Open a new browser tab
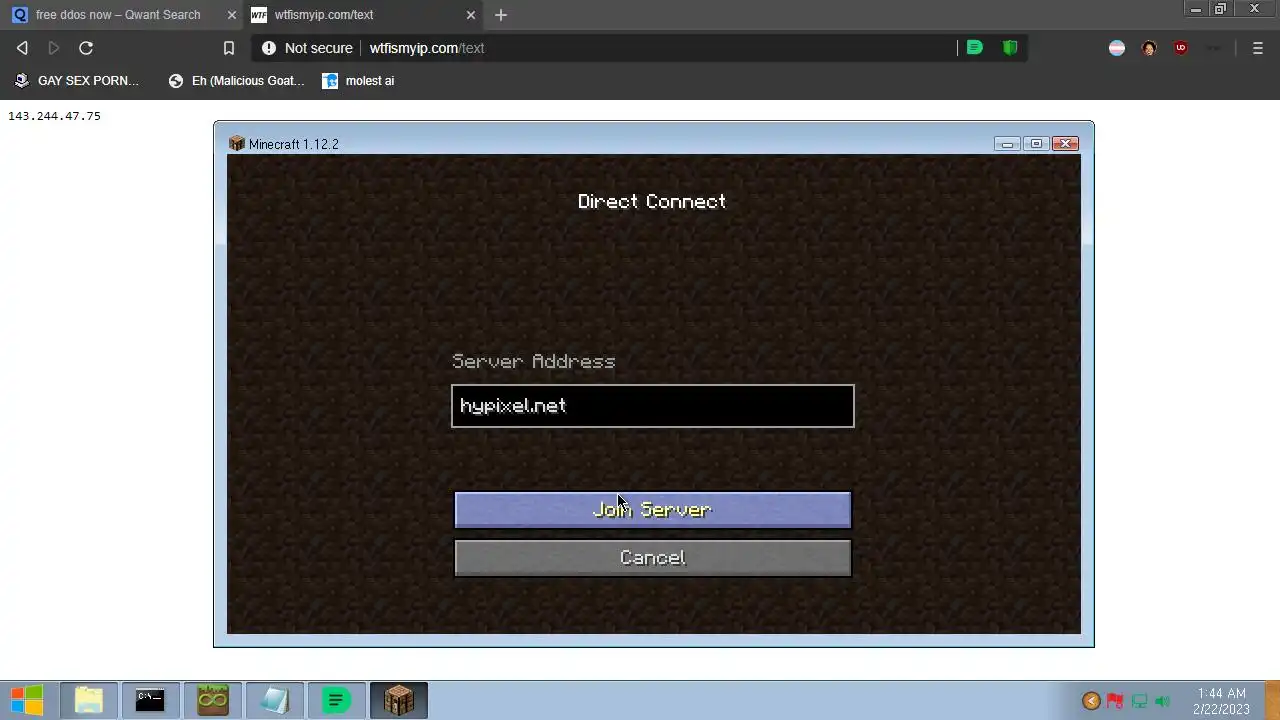 pos(501,15)
